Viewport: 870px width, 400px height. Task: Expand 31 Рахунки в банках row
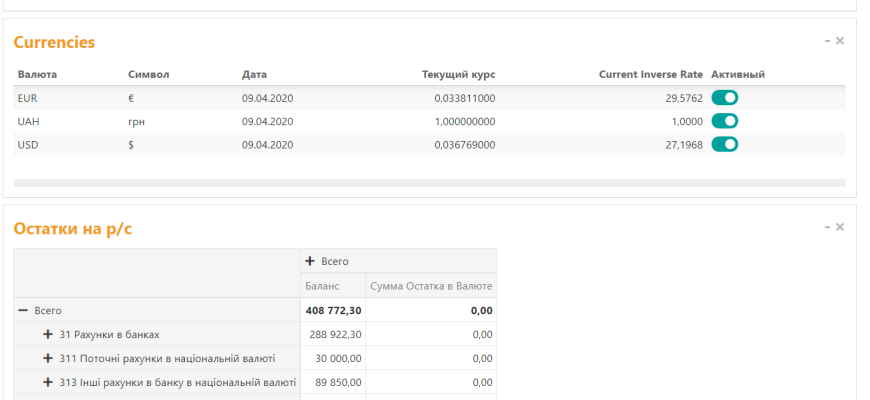pos(47,334)
